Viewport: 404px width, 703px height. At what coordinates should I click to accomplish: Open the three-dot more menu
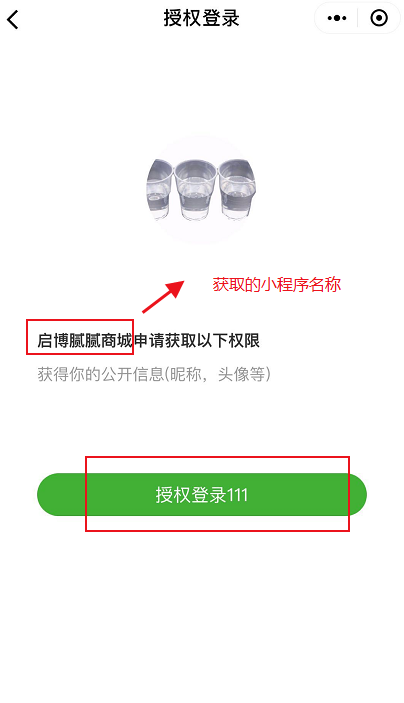click(x=337, y=18)
